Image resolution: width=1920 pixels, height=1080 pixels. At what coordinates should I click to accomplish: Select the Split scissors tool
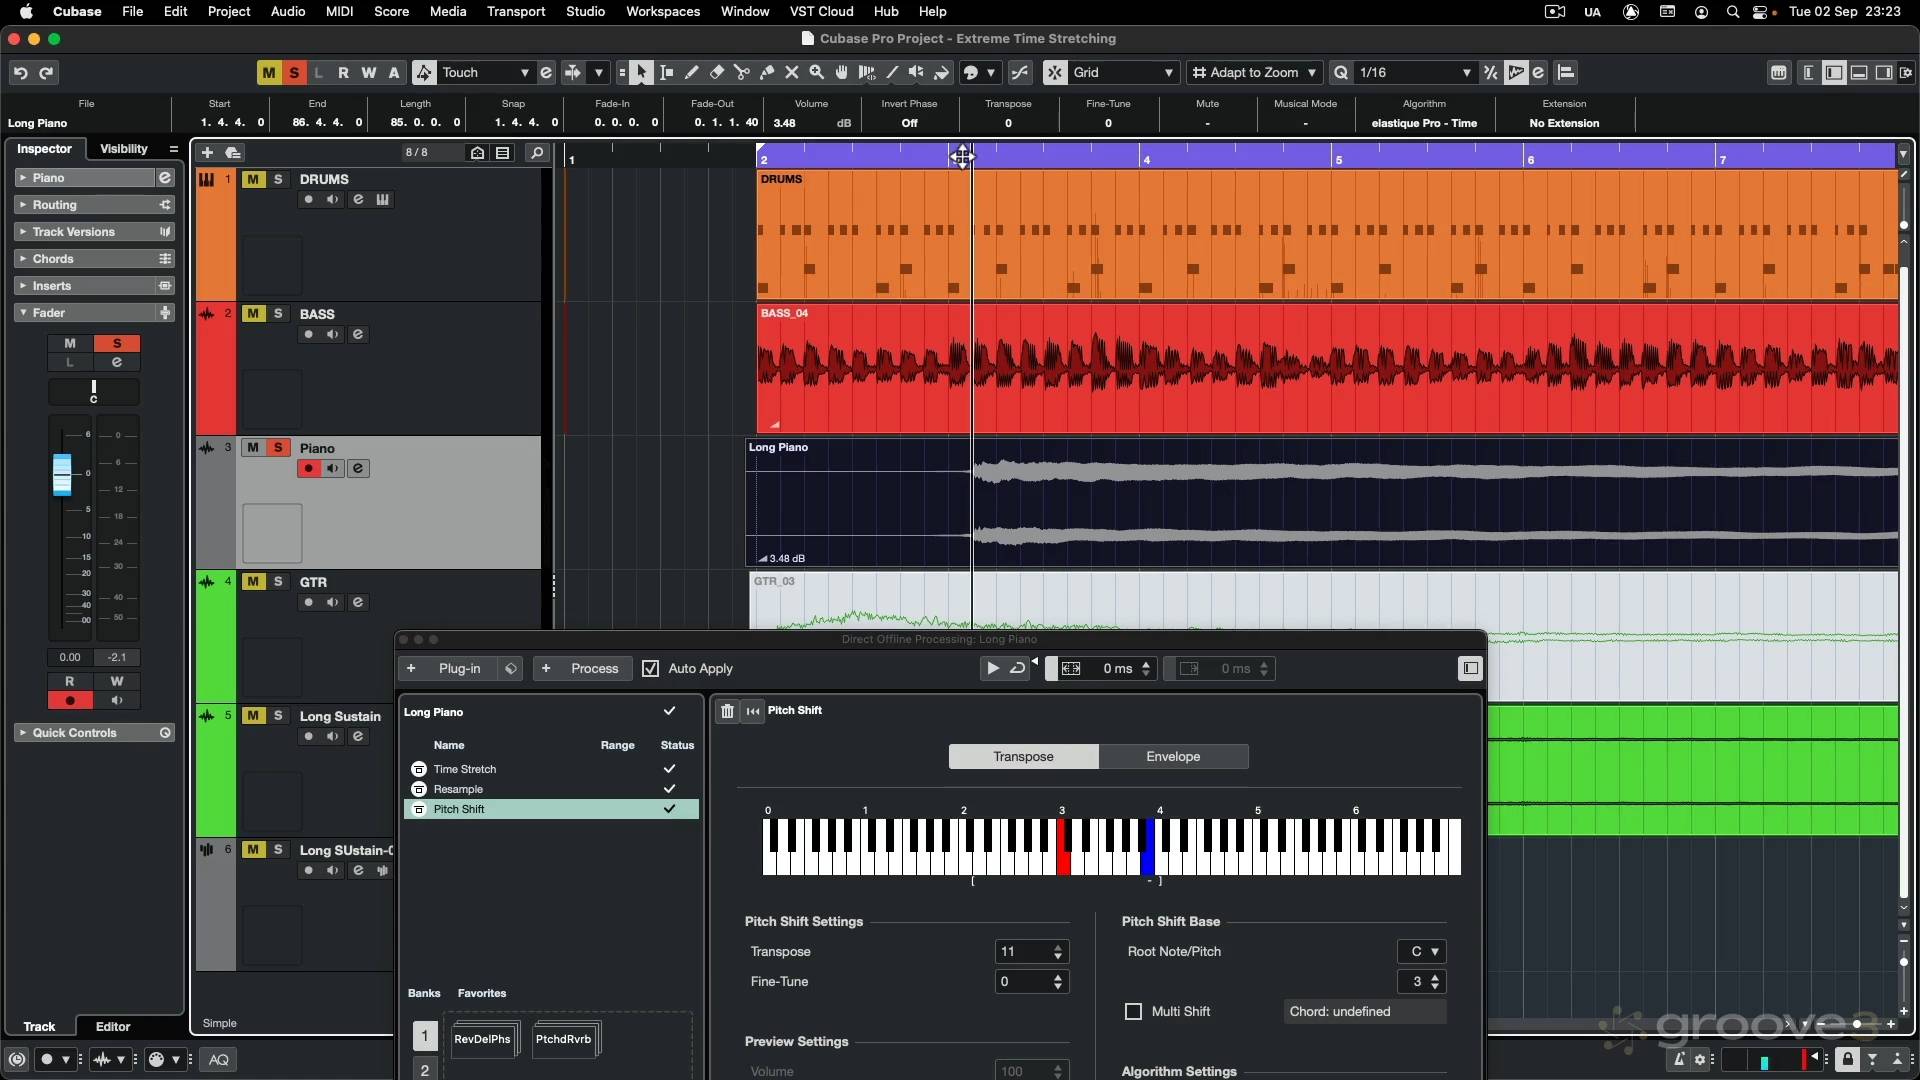[x=742, y=72]
